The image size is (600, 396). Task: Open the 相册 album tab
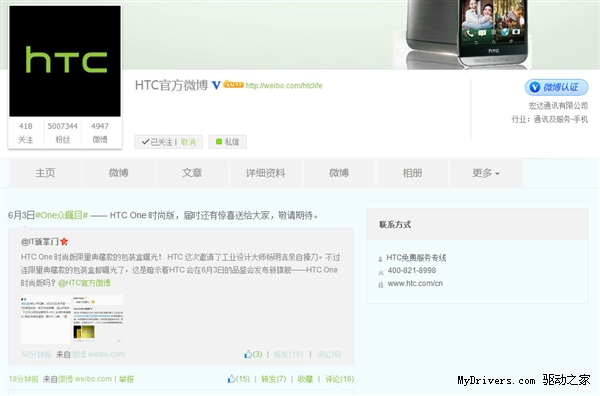(412, 173)
